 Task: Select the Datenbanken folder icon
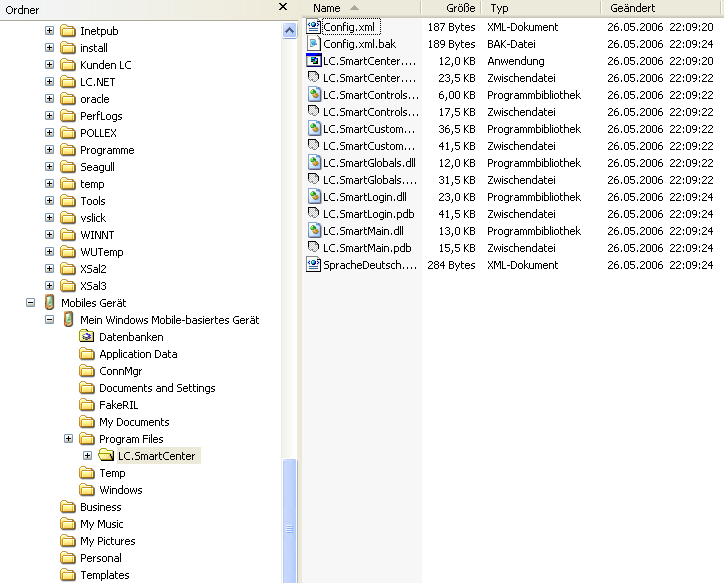click(87, 337)
